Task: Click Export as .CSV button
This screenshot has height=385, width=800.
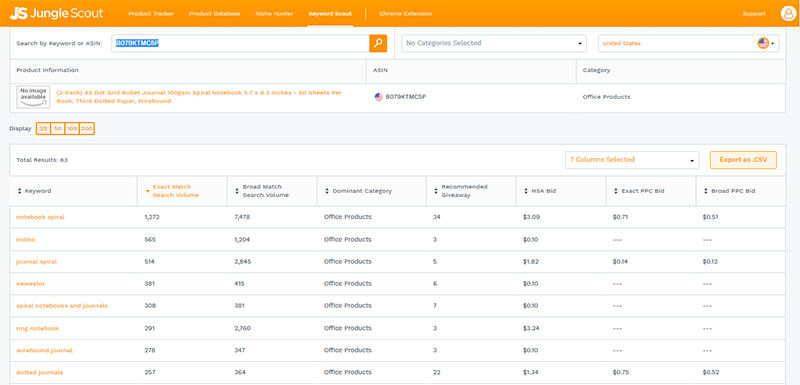Action: 743,160
